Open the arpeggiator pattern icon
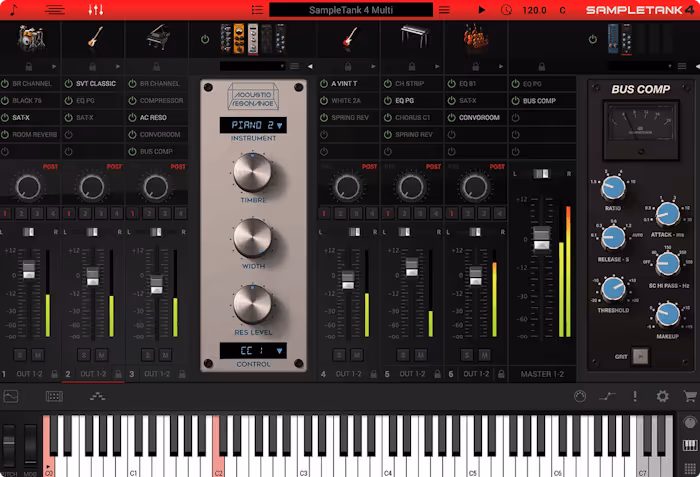 point(97,396)
